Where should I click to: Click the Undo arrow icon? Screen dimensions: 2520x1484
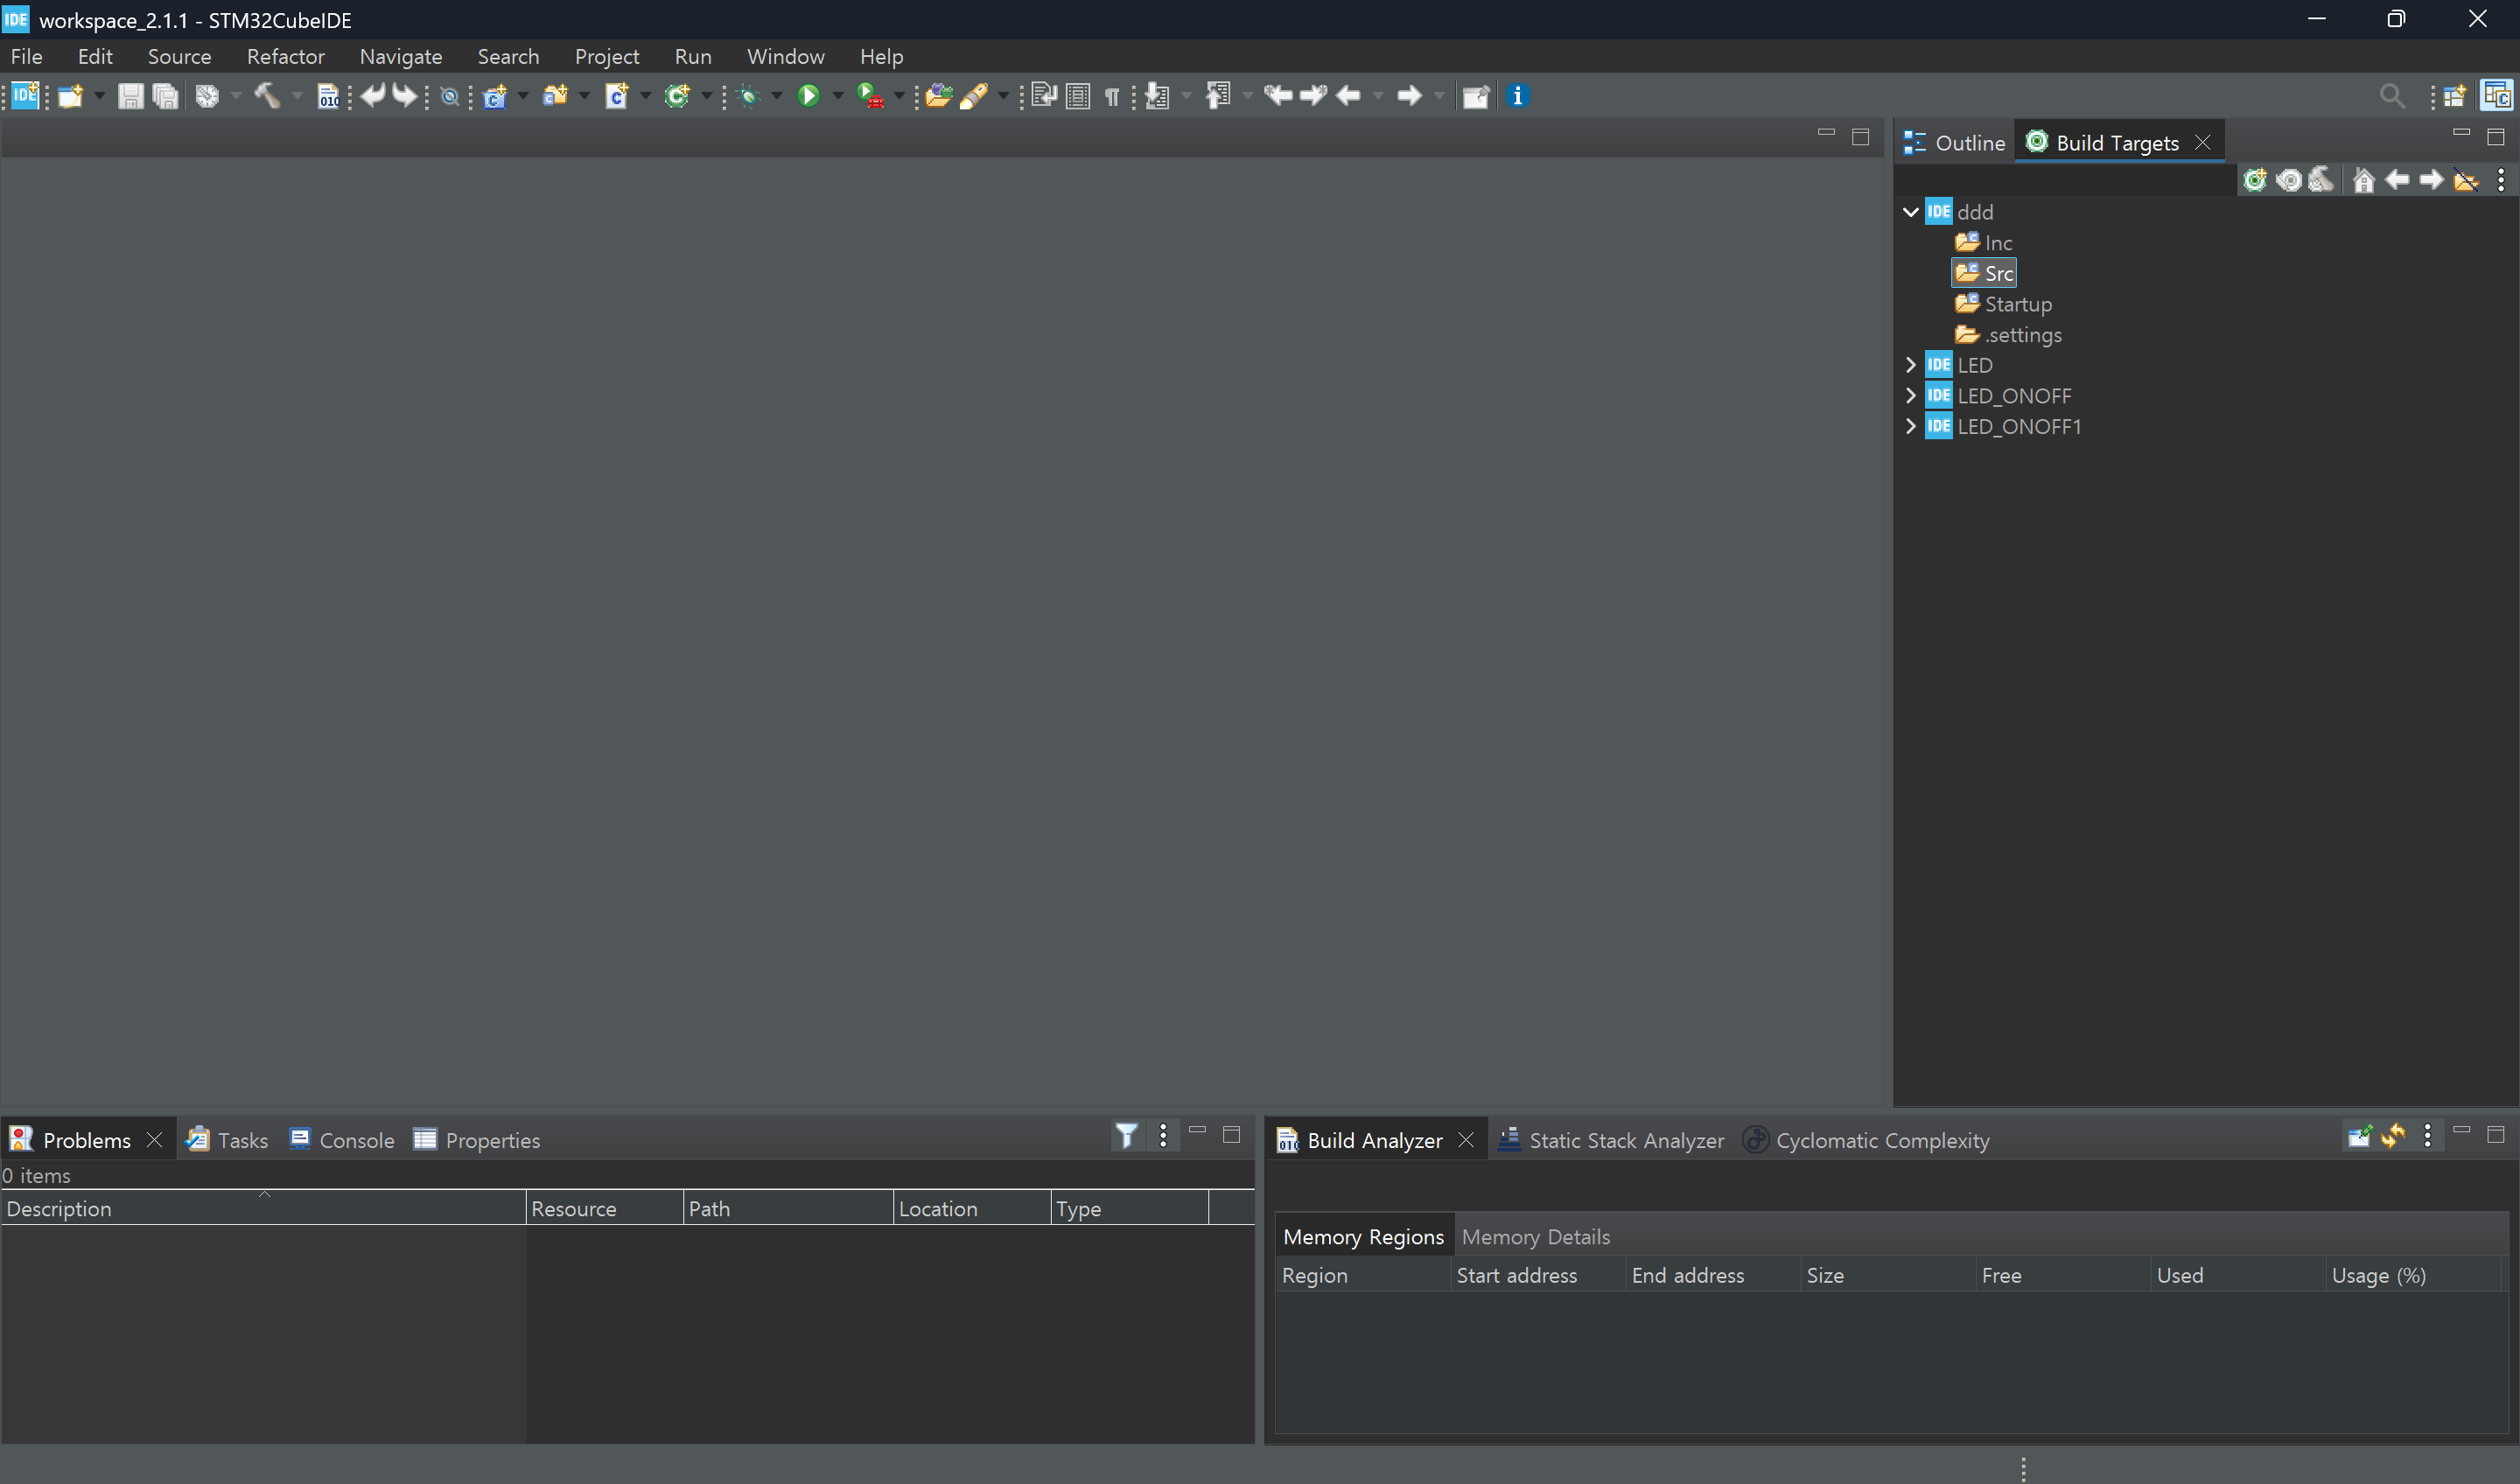pyautogui.click(x=373, y=96)
